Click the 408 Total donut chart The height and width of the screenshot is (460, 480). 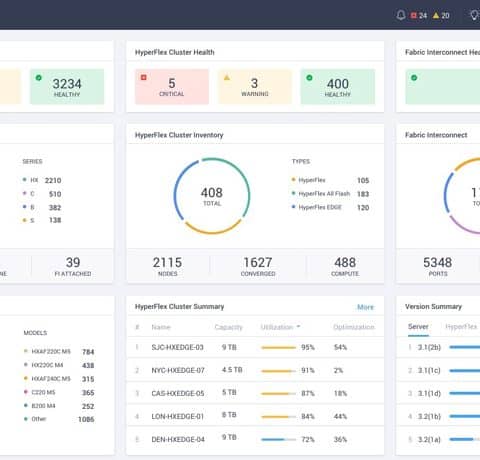tap(212, 196)
